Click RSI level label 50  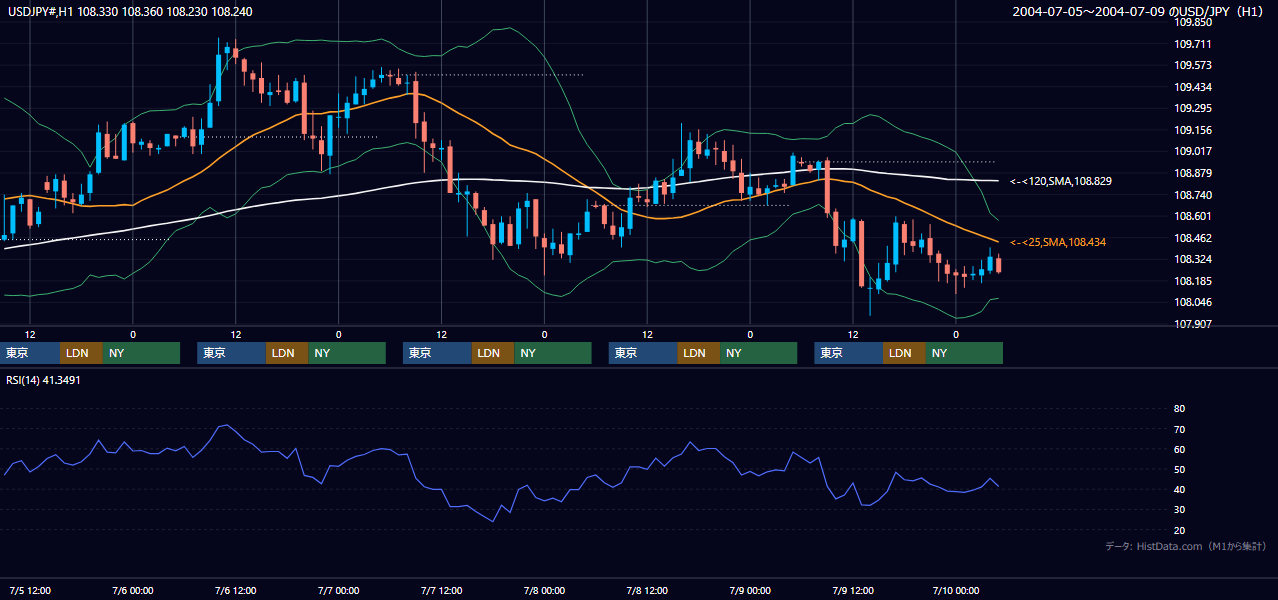pyautogui.click(x=1179, y=469)
